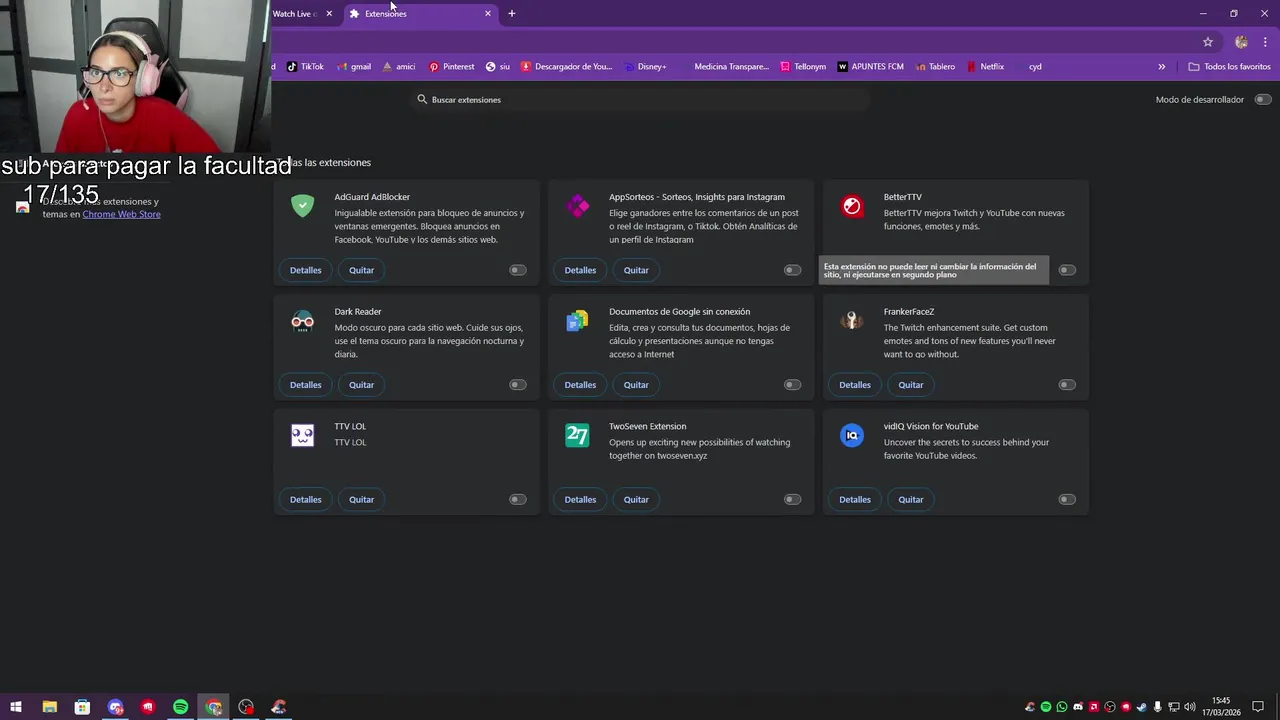1280x720 pixels.
Task: Click the Dark Reader extension icon
Action: pyautogui.click(x=302, y=321)
